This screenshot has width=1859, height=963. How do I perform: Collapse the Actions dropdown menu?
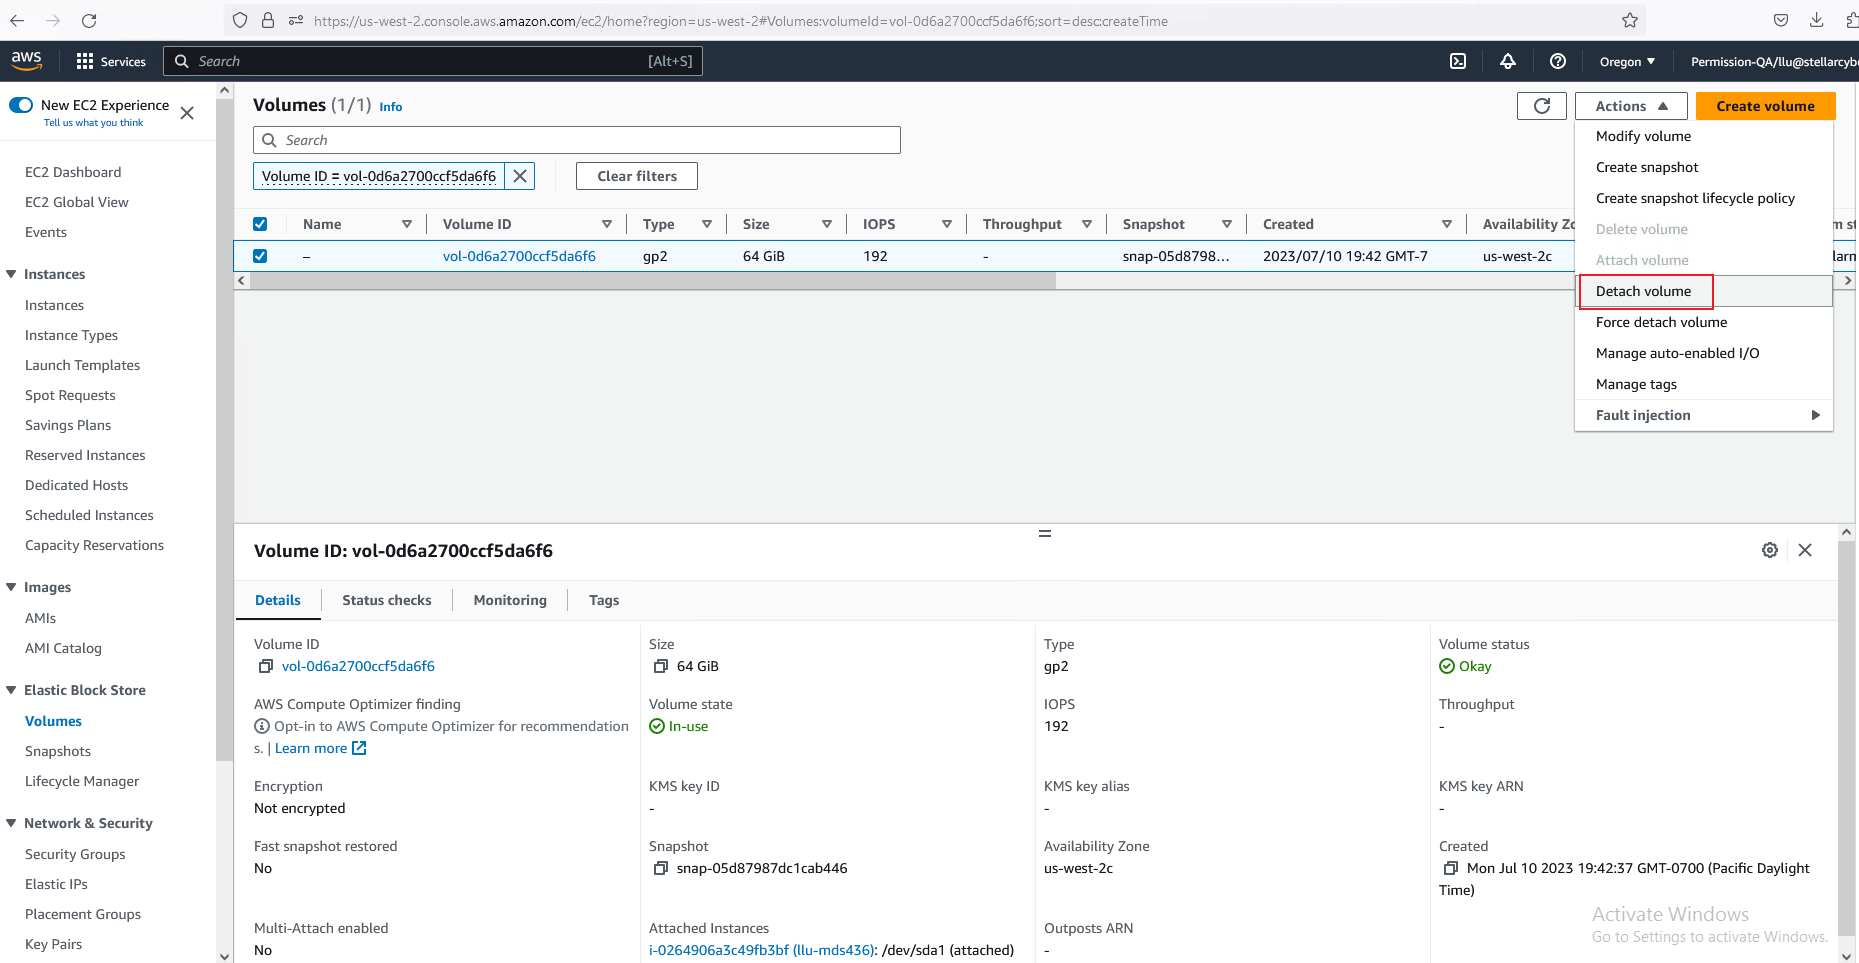pyautogui.click(x=1631, y=106)
